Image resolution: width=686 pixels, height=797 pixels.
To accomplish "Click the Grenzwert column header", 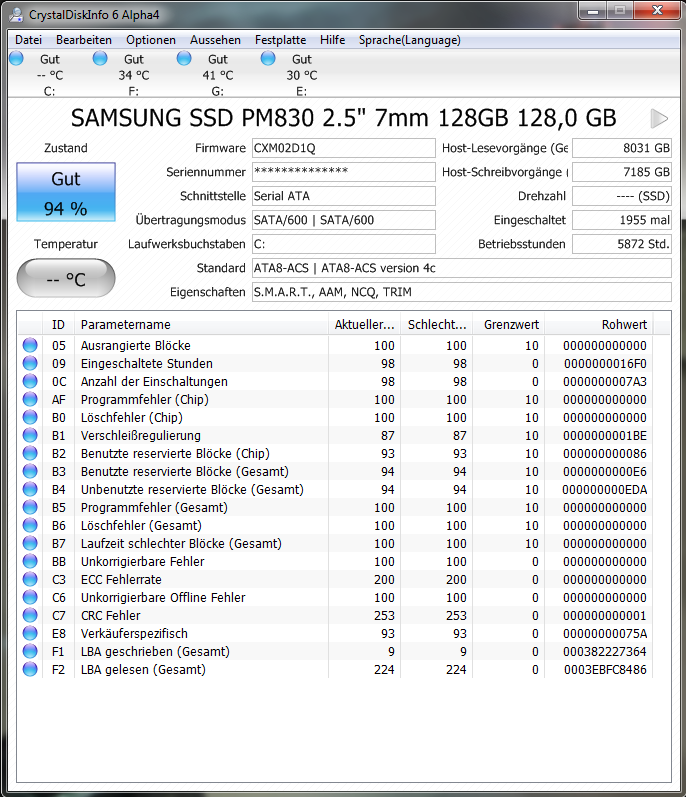I will click(x=509, y=325).
